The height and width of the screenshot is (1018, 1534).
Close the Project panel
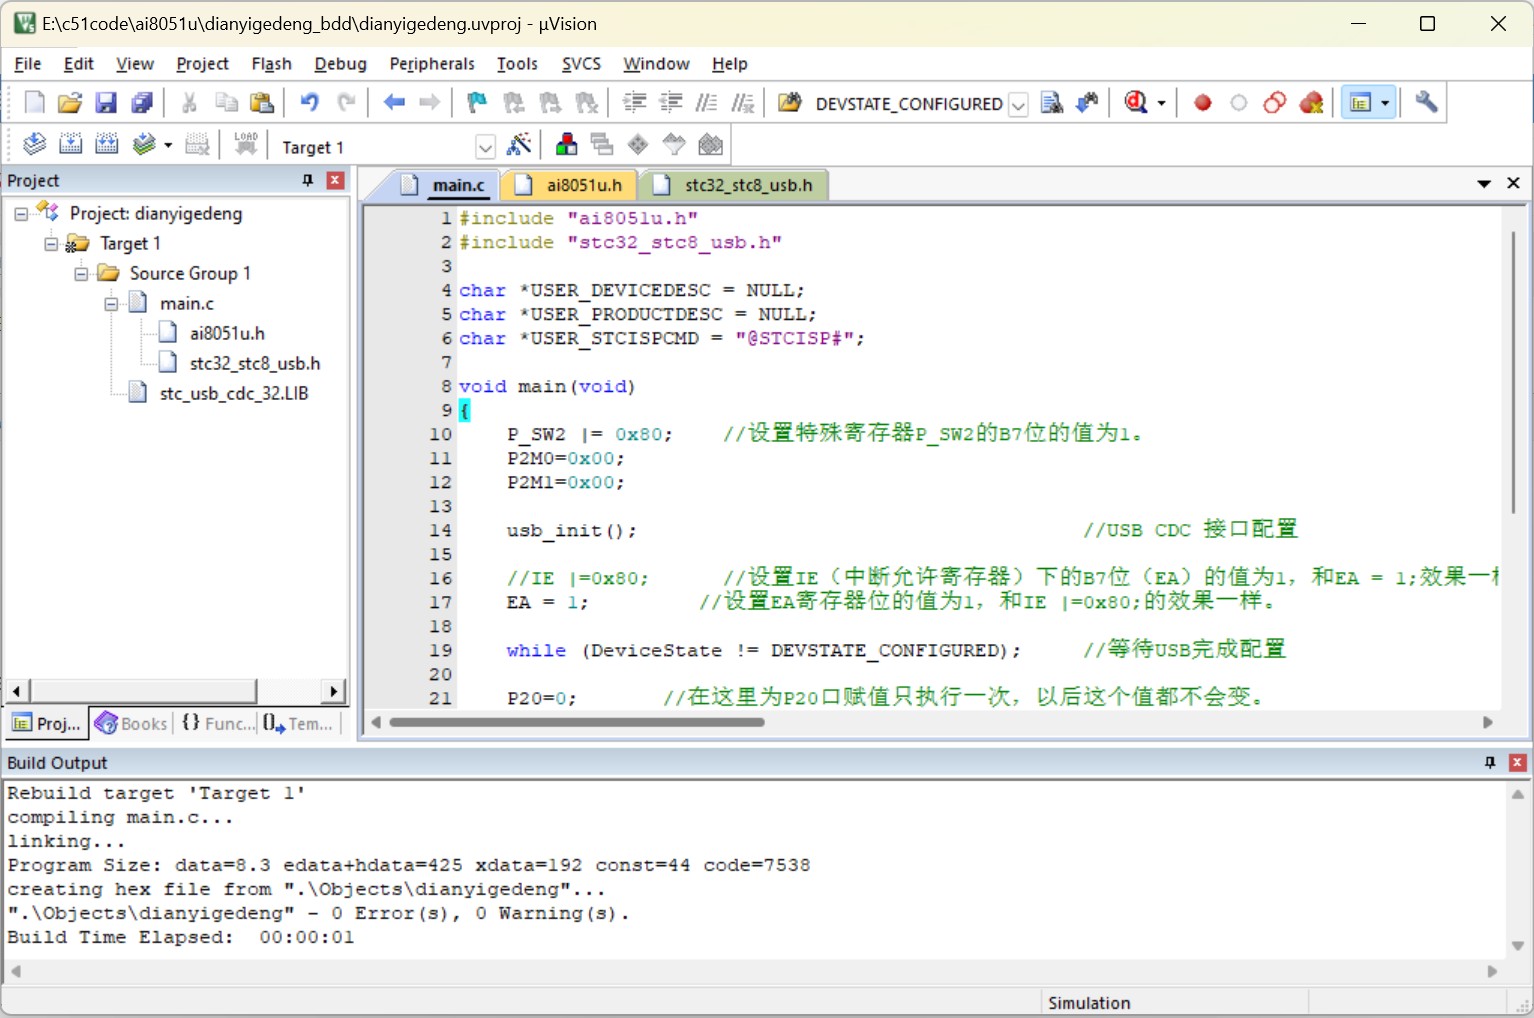(336, 180)
